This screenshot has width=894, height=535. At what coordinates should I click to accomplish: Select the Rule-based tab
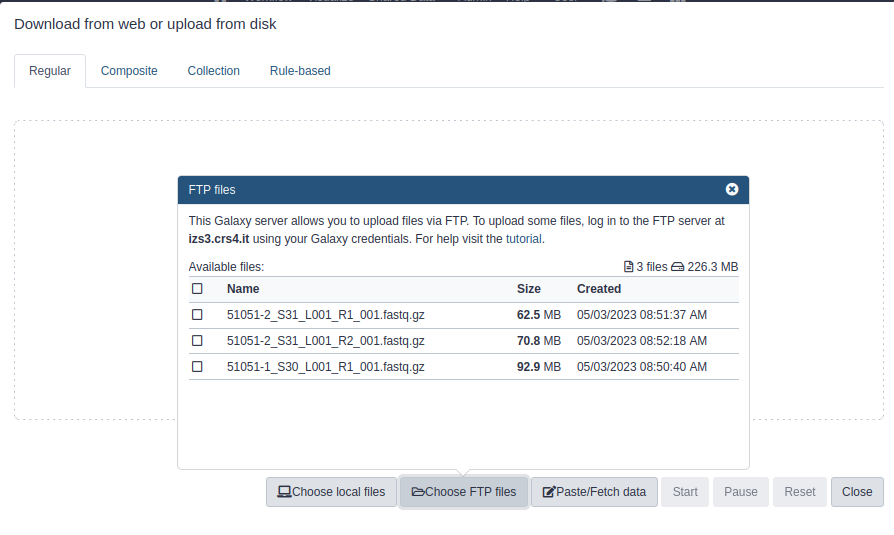click(x=300, y=71)
